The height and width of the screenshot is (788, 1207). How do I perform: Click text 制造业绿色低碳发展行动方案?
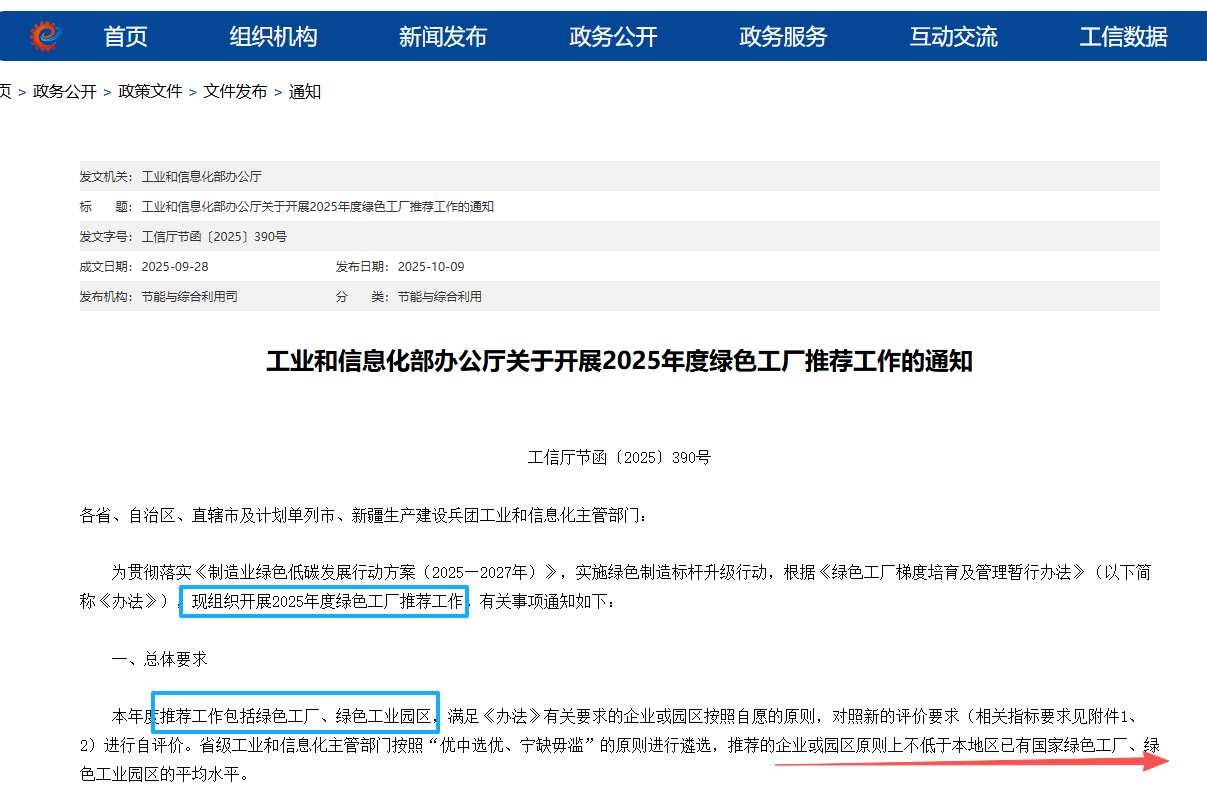pos(314,573)
